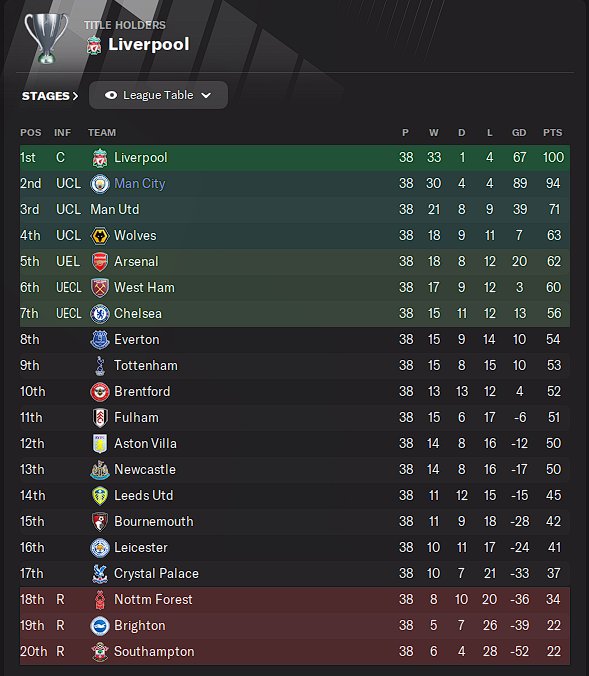
Task: Click the Chelsea club crest
Action: (100, 313)
